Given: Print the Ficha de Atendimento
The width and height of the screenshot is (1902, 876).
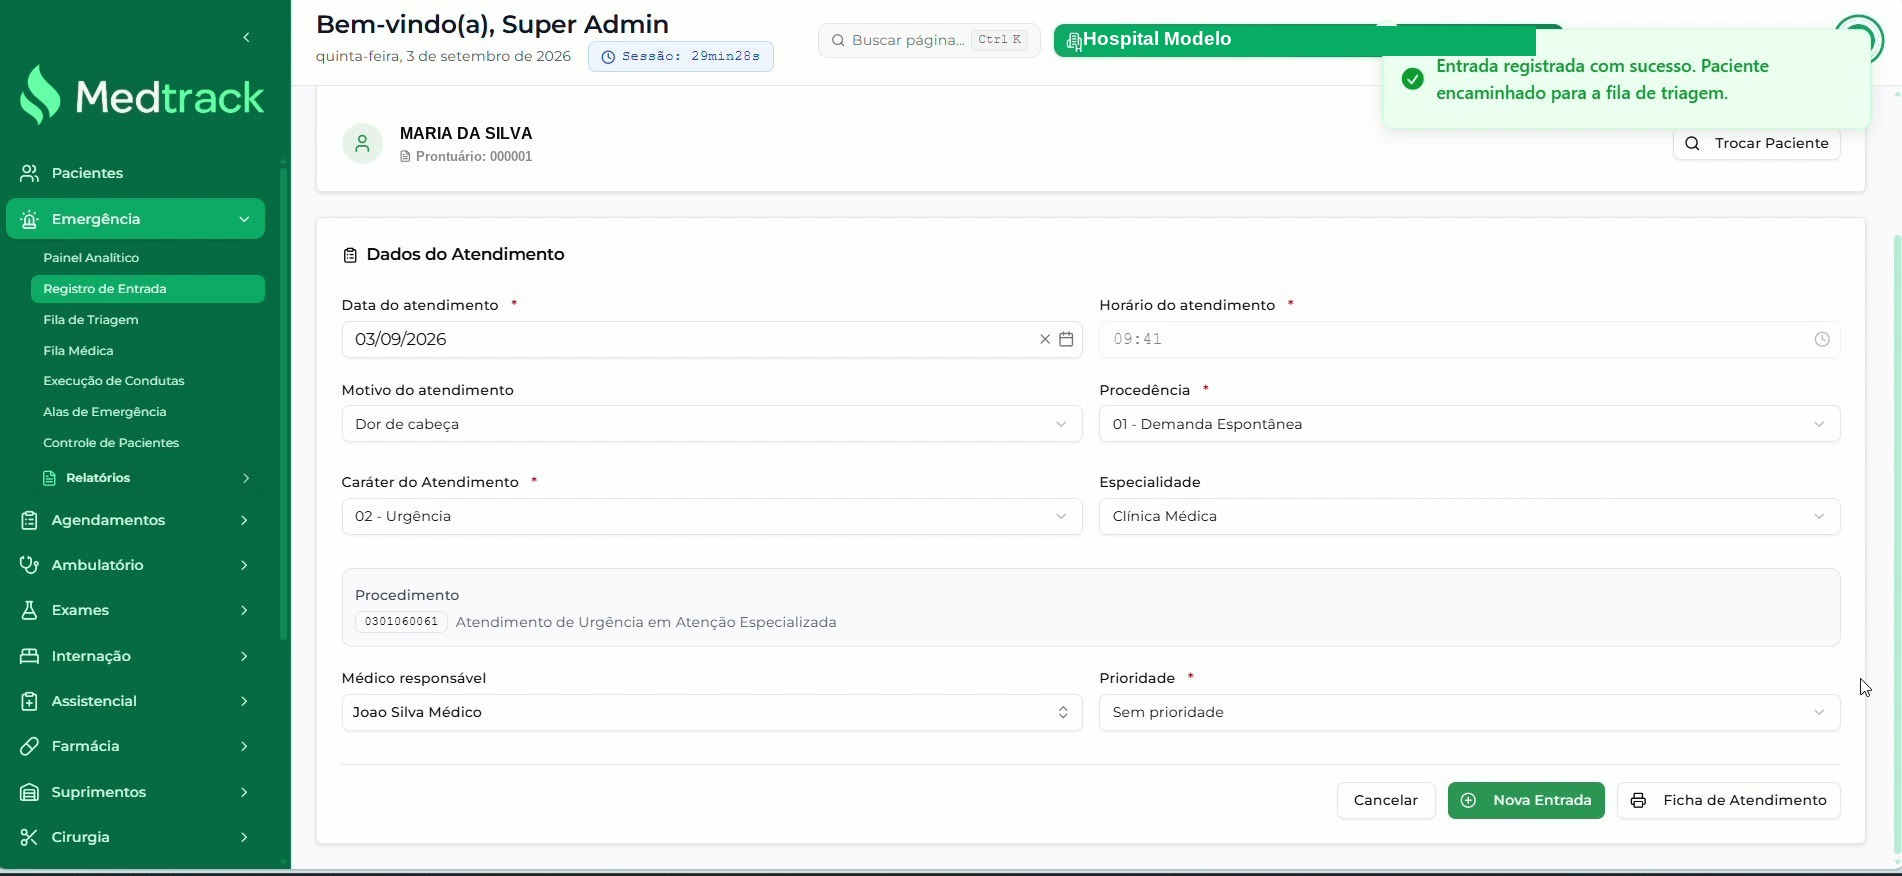Looking at the screenshot, I should pos(1729,800).
